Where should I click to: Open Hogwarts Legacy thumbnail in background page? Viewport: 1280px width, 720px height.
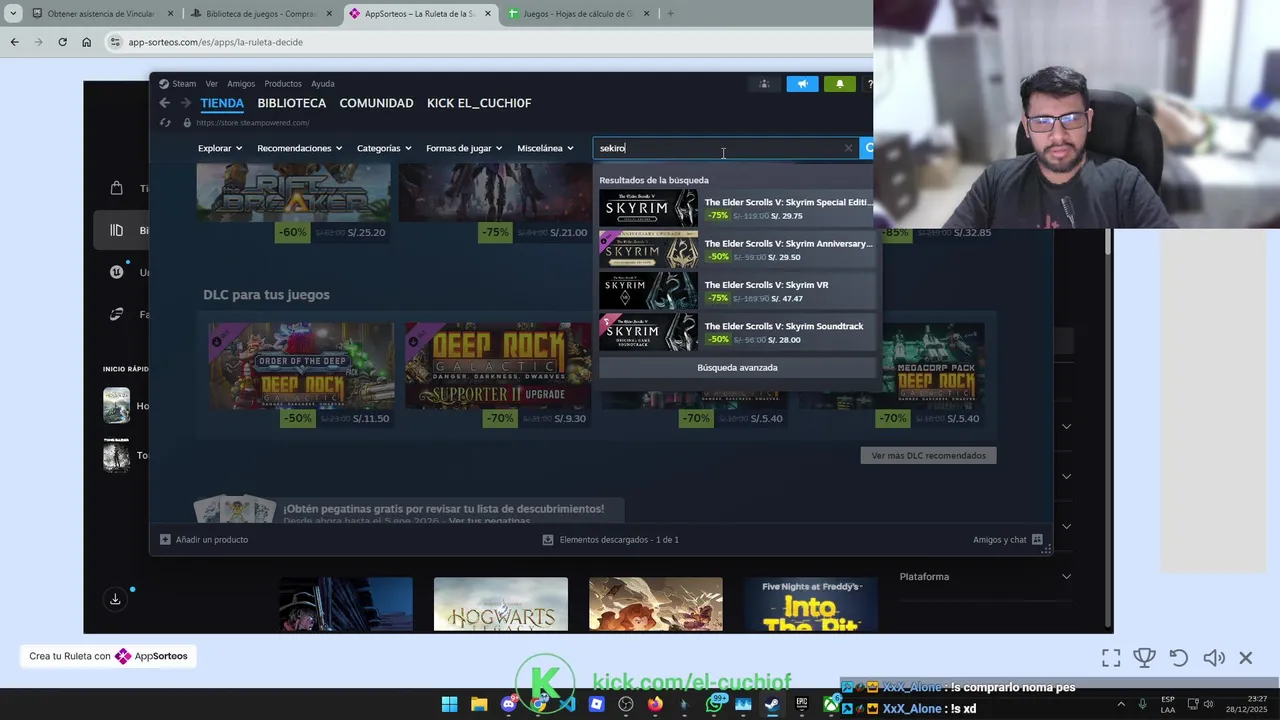[x=500, y=604]
